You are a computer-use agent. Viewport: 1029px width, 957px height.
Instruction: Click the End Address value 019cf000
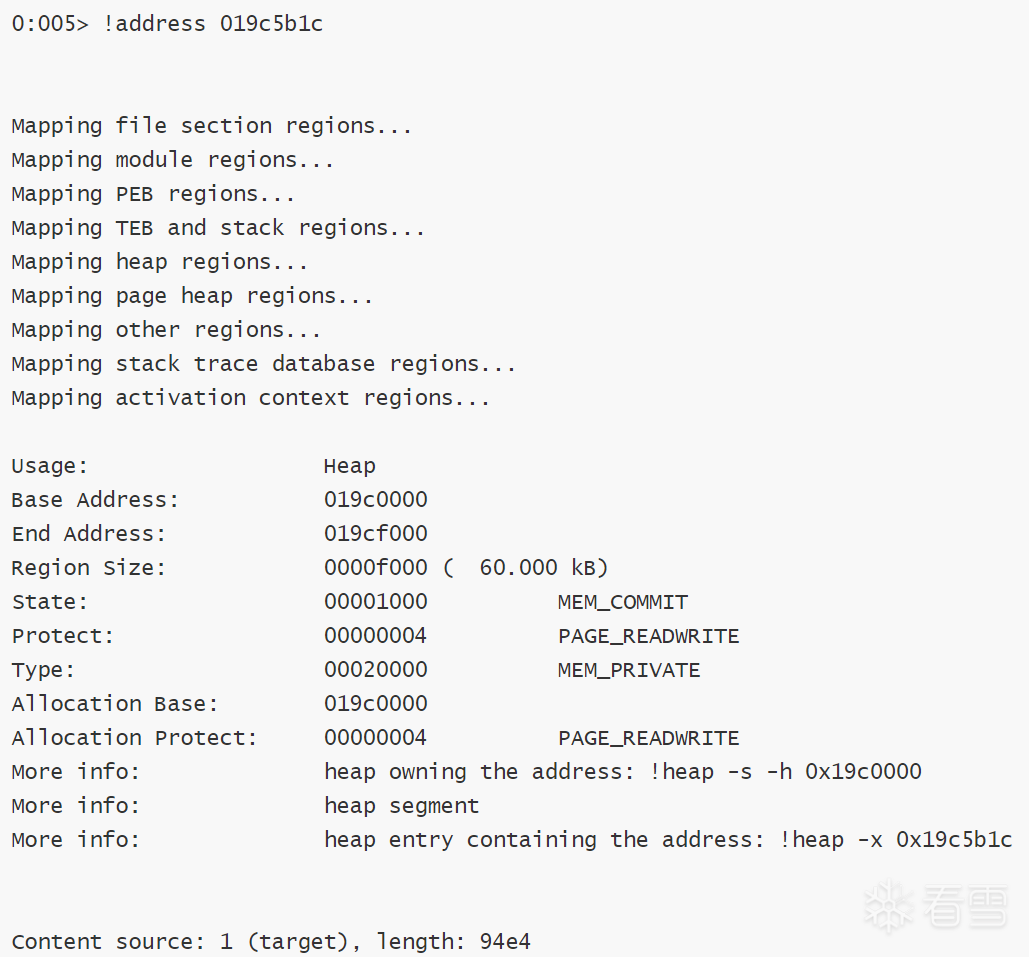(375, 534)
